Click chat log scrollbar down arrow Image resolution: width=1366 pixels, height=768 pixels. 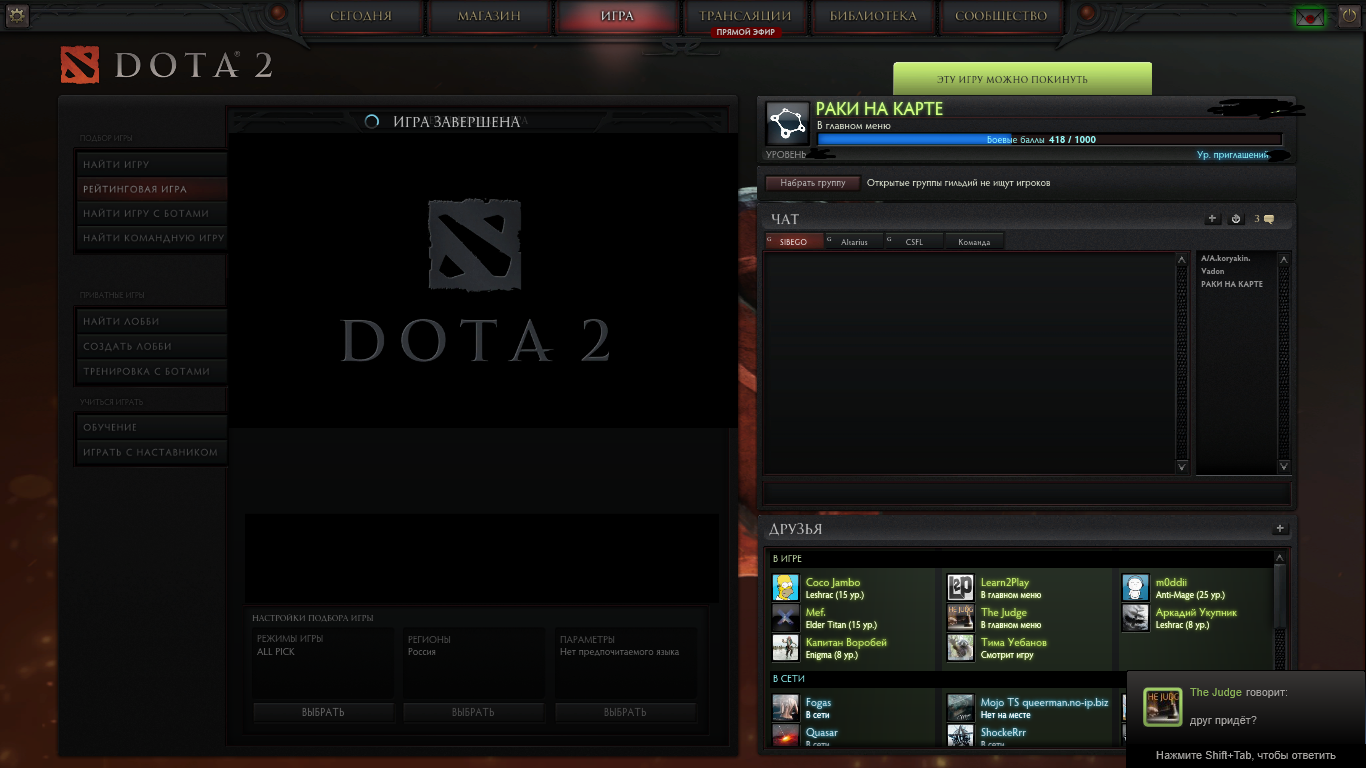pos(1182,466)
